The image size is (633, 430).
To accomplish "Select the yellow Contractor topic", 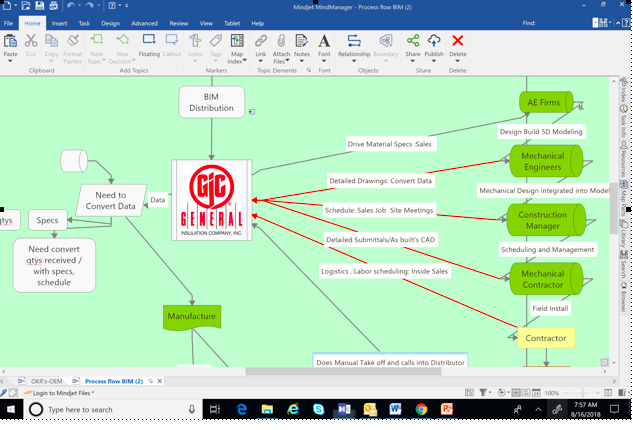I will (546, 338).
